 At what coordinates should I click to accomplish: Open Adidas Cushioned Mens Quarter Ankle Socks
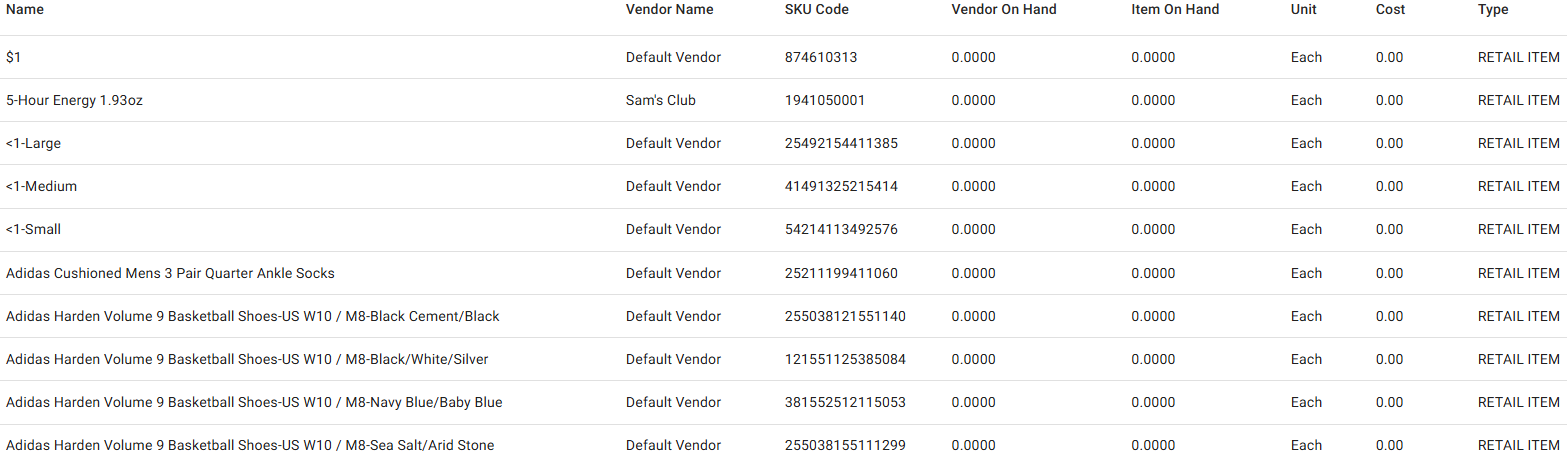click(170, 273)
